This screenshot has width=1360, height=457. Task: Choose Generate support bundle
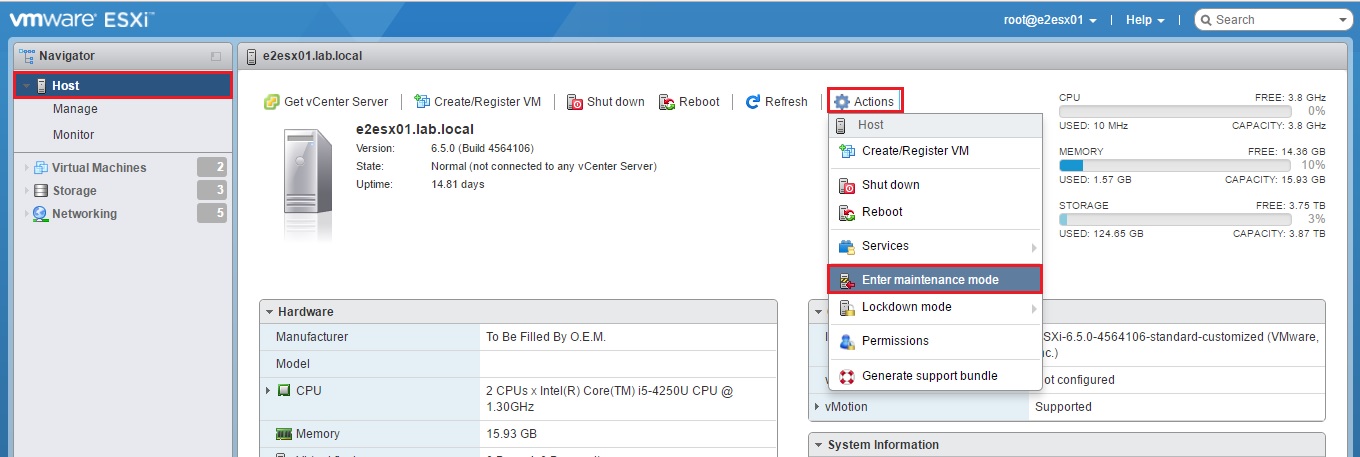pyautogui.click(x=936, y=376)
